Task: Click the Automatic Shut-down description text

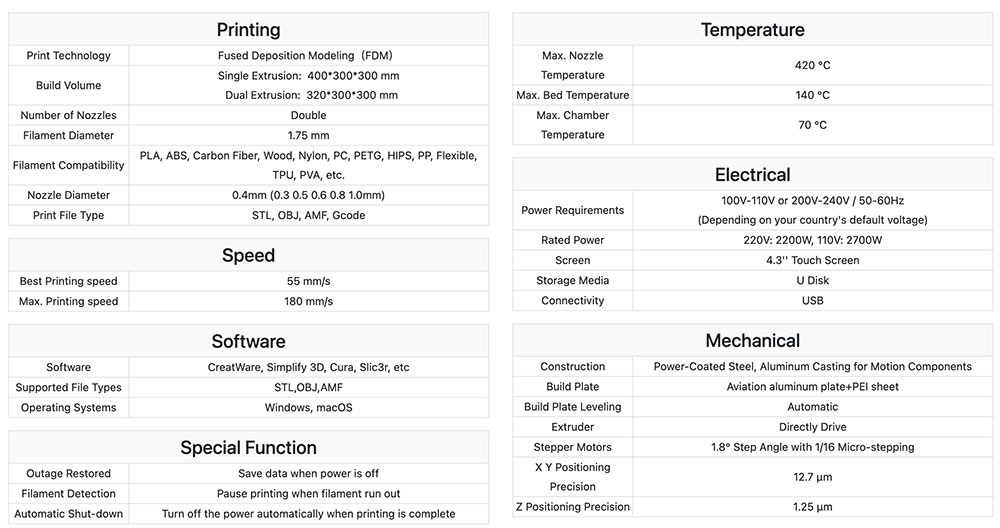Action: 309,514
